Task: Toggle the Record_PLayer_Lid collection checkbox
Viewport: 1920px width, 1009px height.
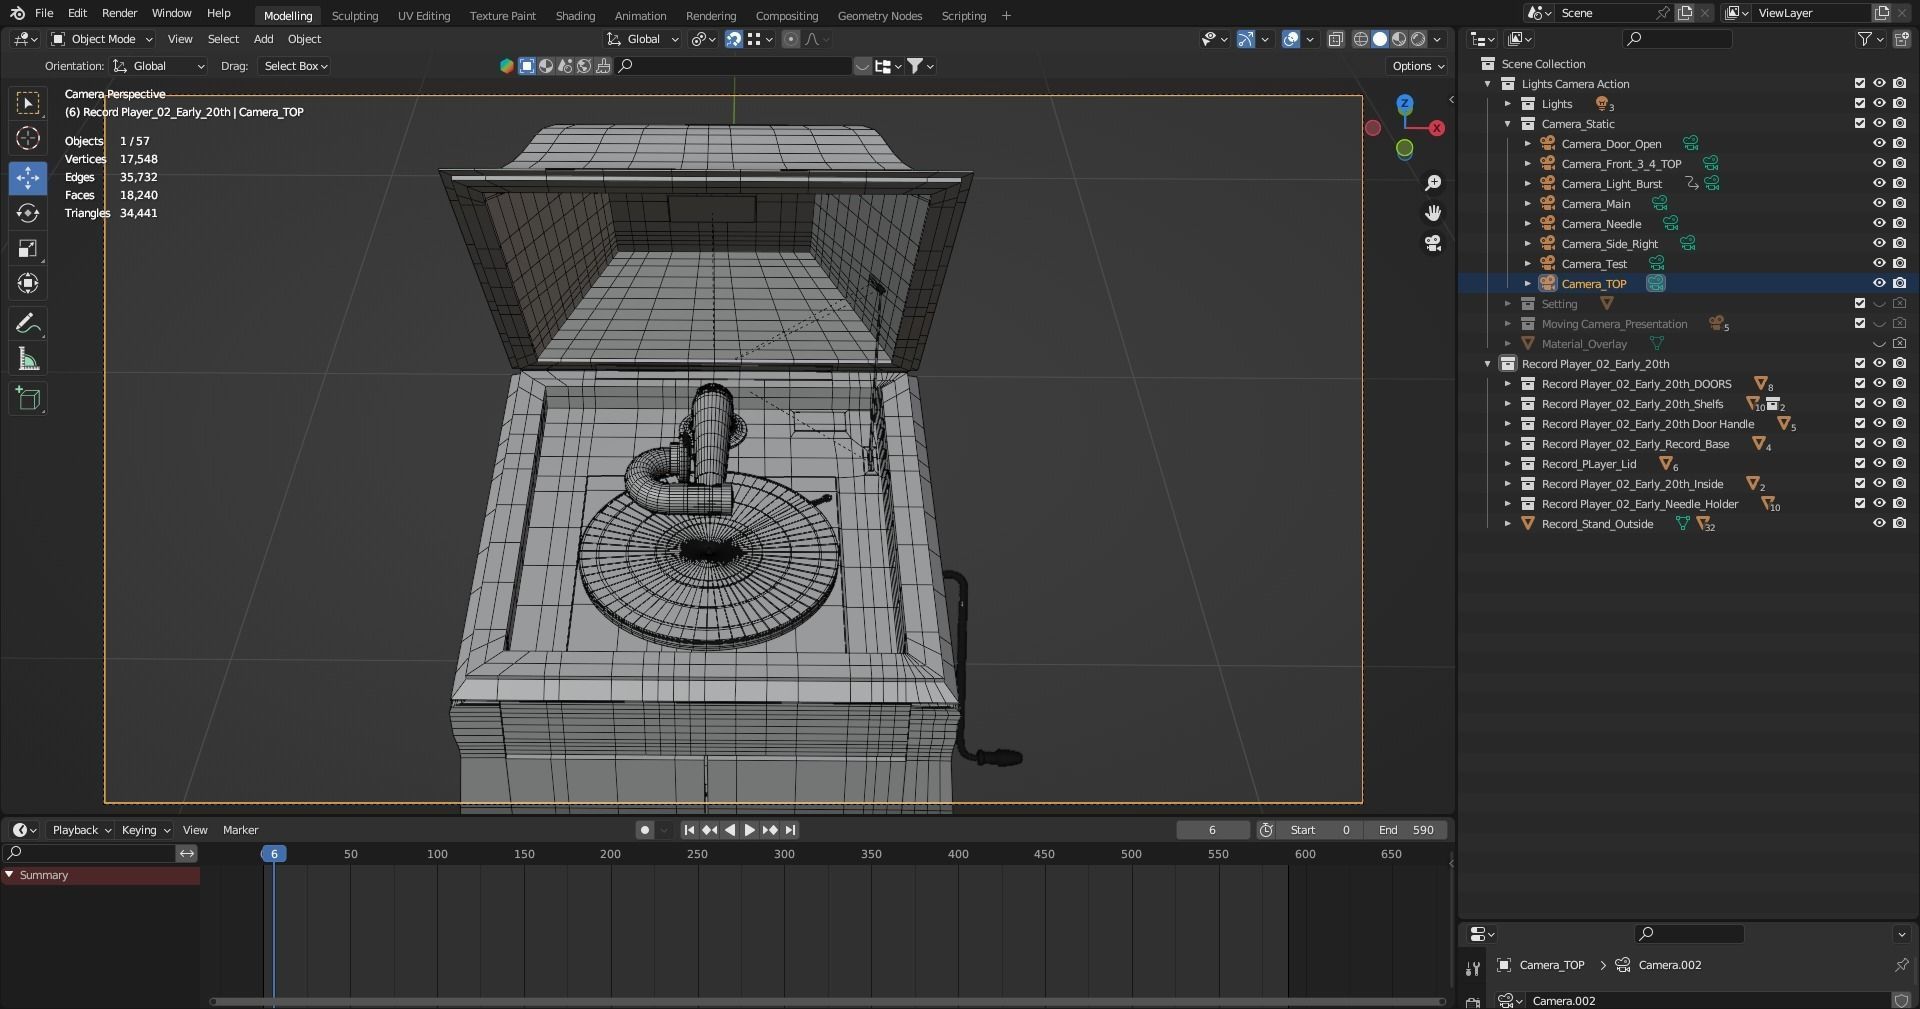Action: [1860, 463]
